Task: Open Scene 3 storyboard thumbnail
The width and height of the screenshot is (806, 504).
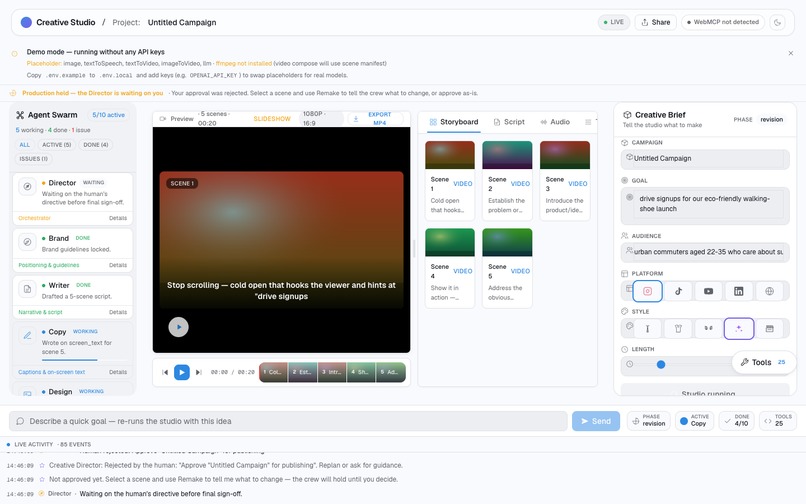Action: pos(565,155)
